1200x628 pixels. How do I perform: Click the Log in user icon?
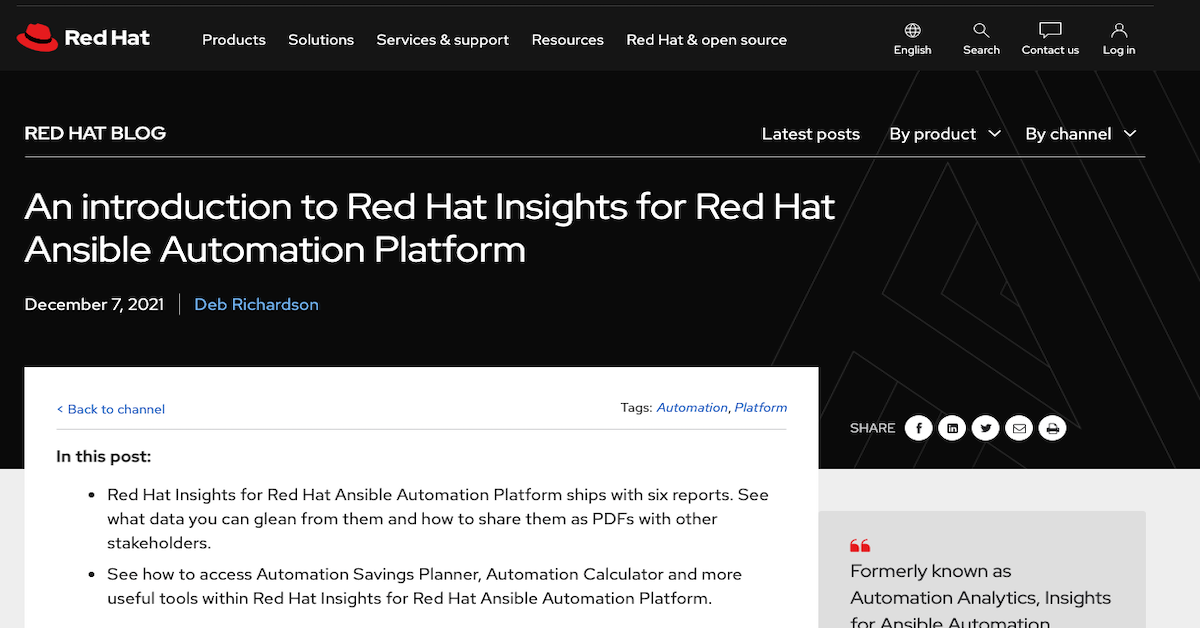pyautogui.click(x=1119, y=31)
